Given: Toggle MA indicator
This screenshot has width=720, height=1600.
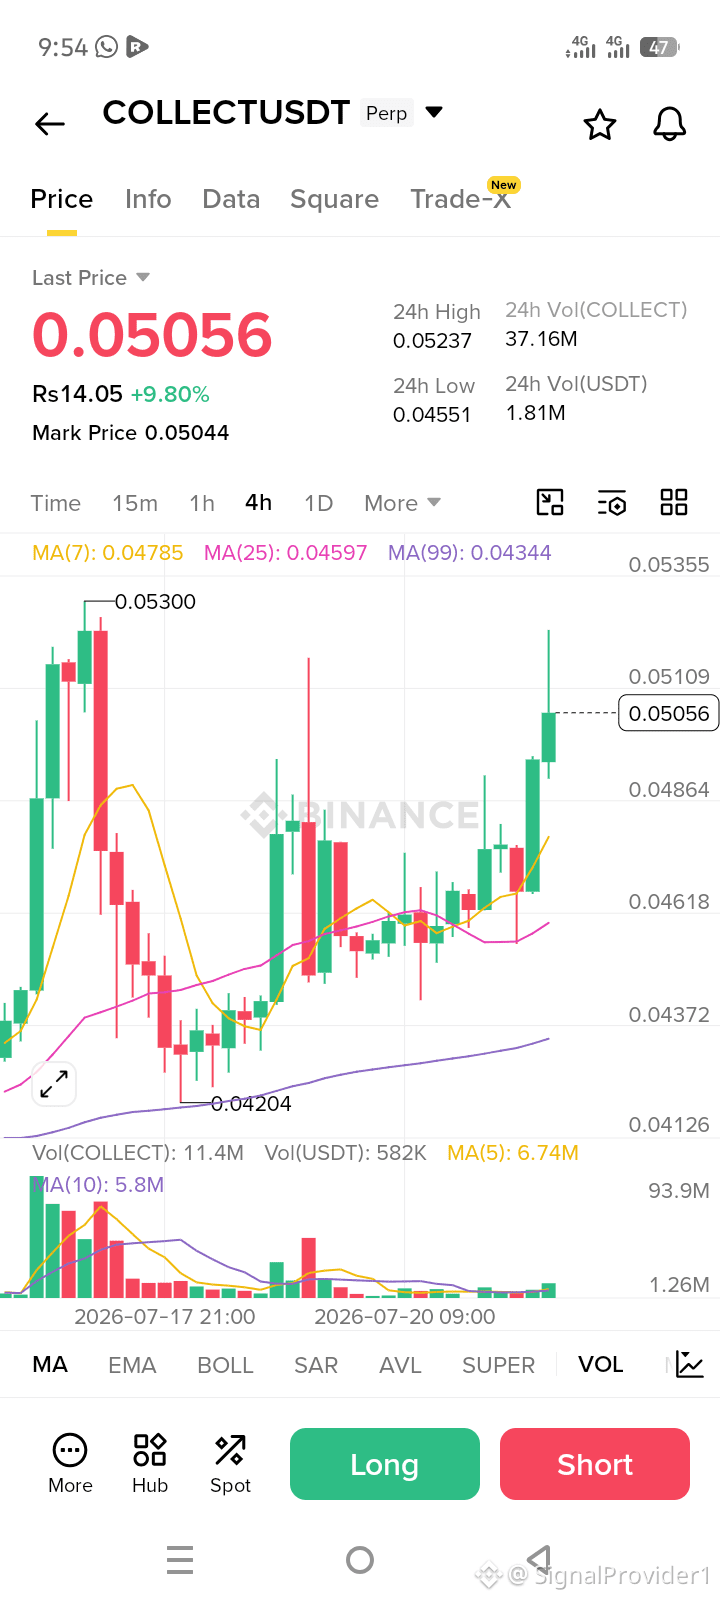Looking at the screenshot, I should 50,1365.
